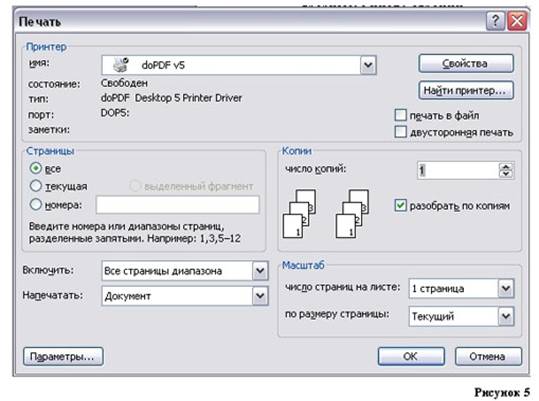
Task: Click the second collated pages illustration
Action: 352,214
